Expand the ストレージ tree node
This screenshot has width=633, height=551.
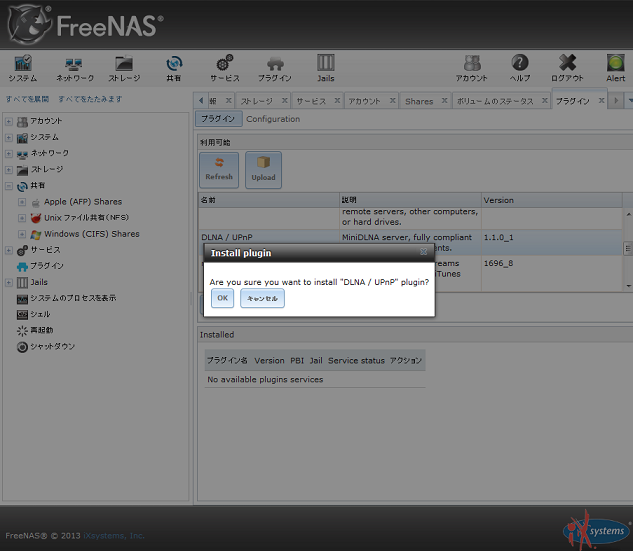coord(9,170)
